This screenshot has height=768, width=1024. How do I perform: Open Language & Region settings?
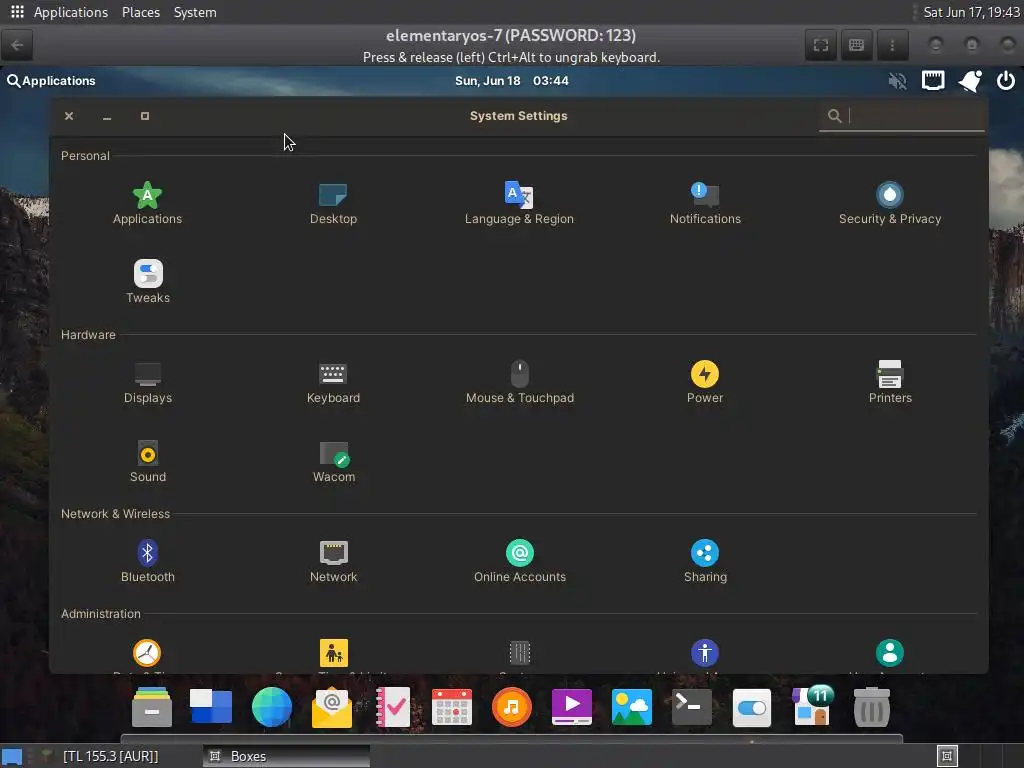click(519, 203)
